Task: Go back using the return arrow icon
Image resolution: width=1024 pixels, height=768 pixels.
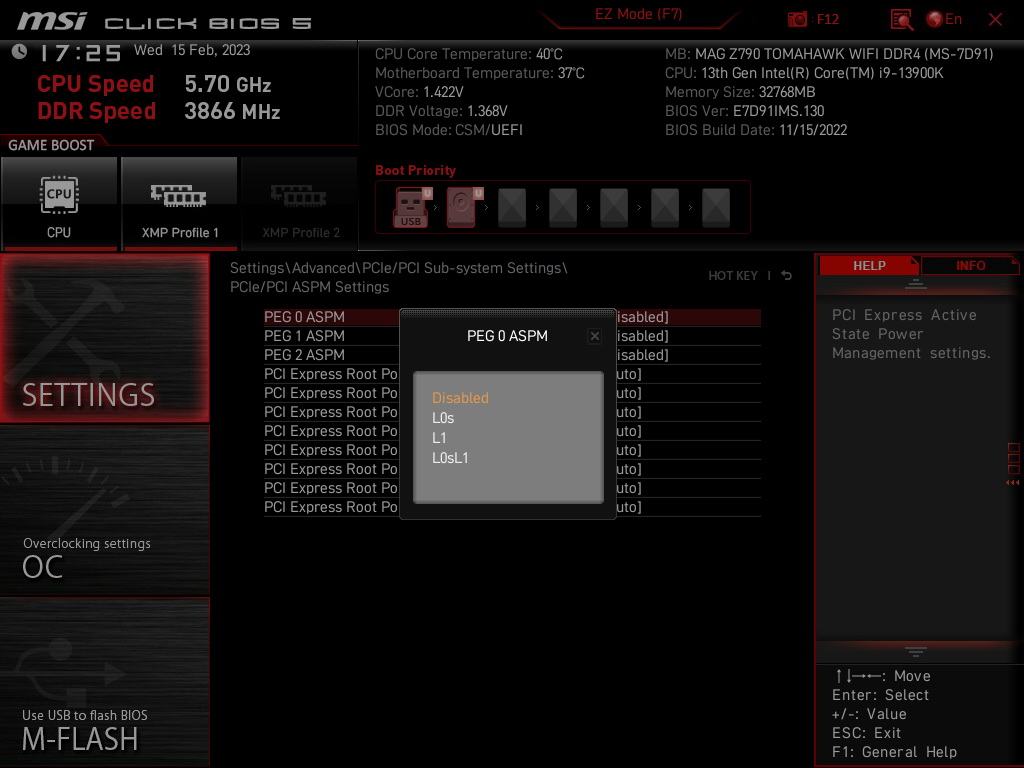Action: 786,276
